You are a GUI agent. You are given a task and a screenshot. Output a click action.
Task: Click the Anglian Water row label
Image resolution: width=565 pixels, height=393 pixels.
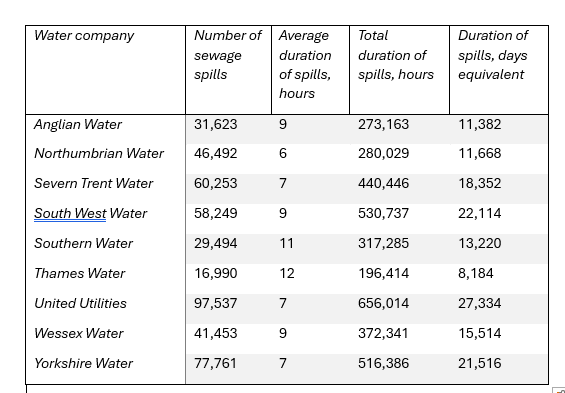tap(78, 124)
